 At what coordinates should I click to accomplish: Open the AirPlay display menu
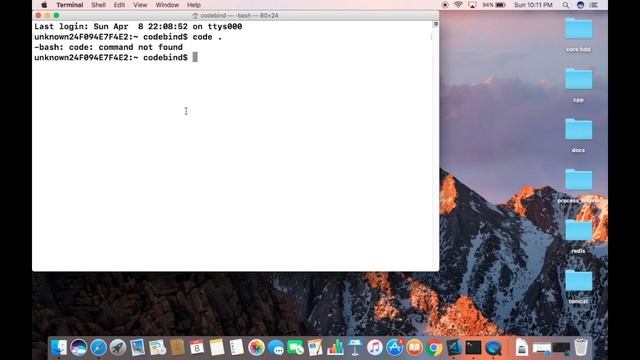(x=472, y=5)
